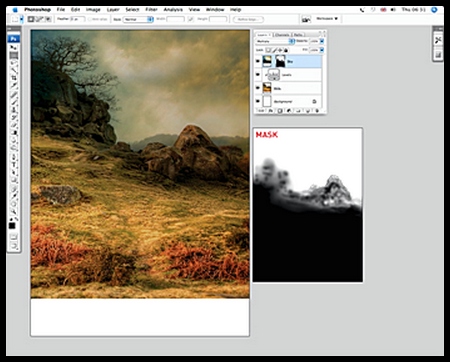Image resolution: width=450 pixels, height=362 pixels.
Task: Switch to the Channels tab
Action: coord(282,35)
